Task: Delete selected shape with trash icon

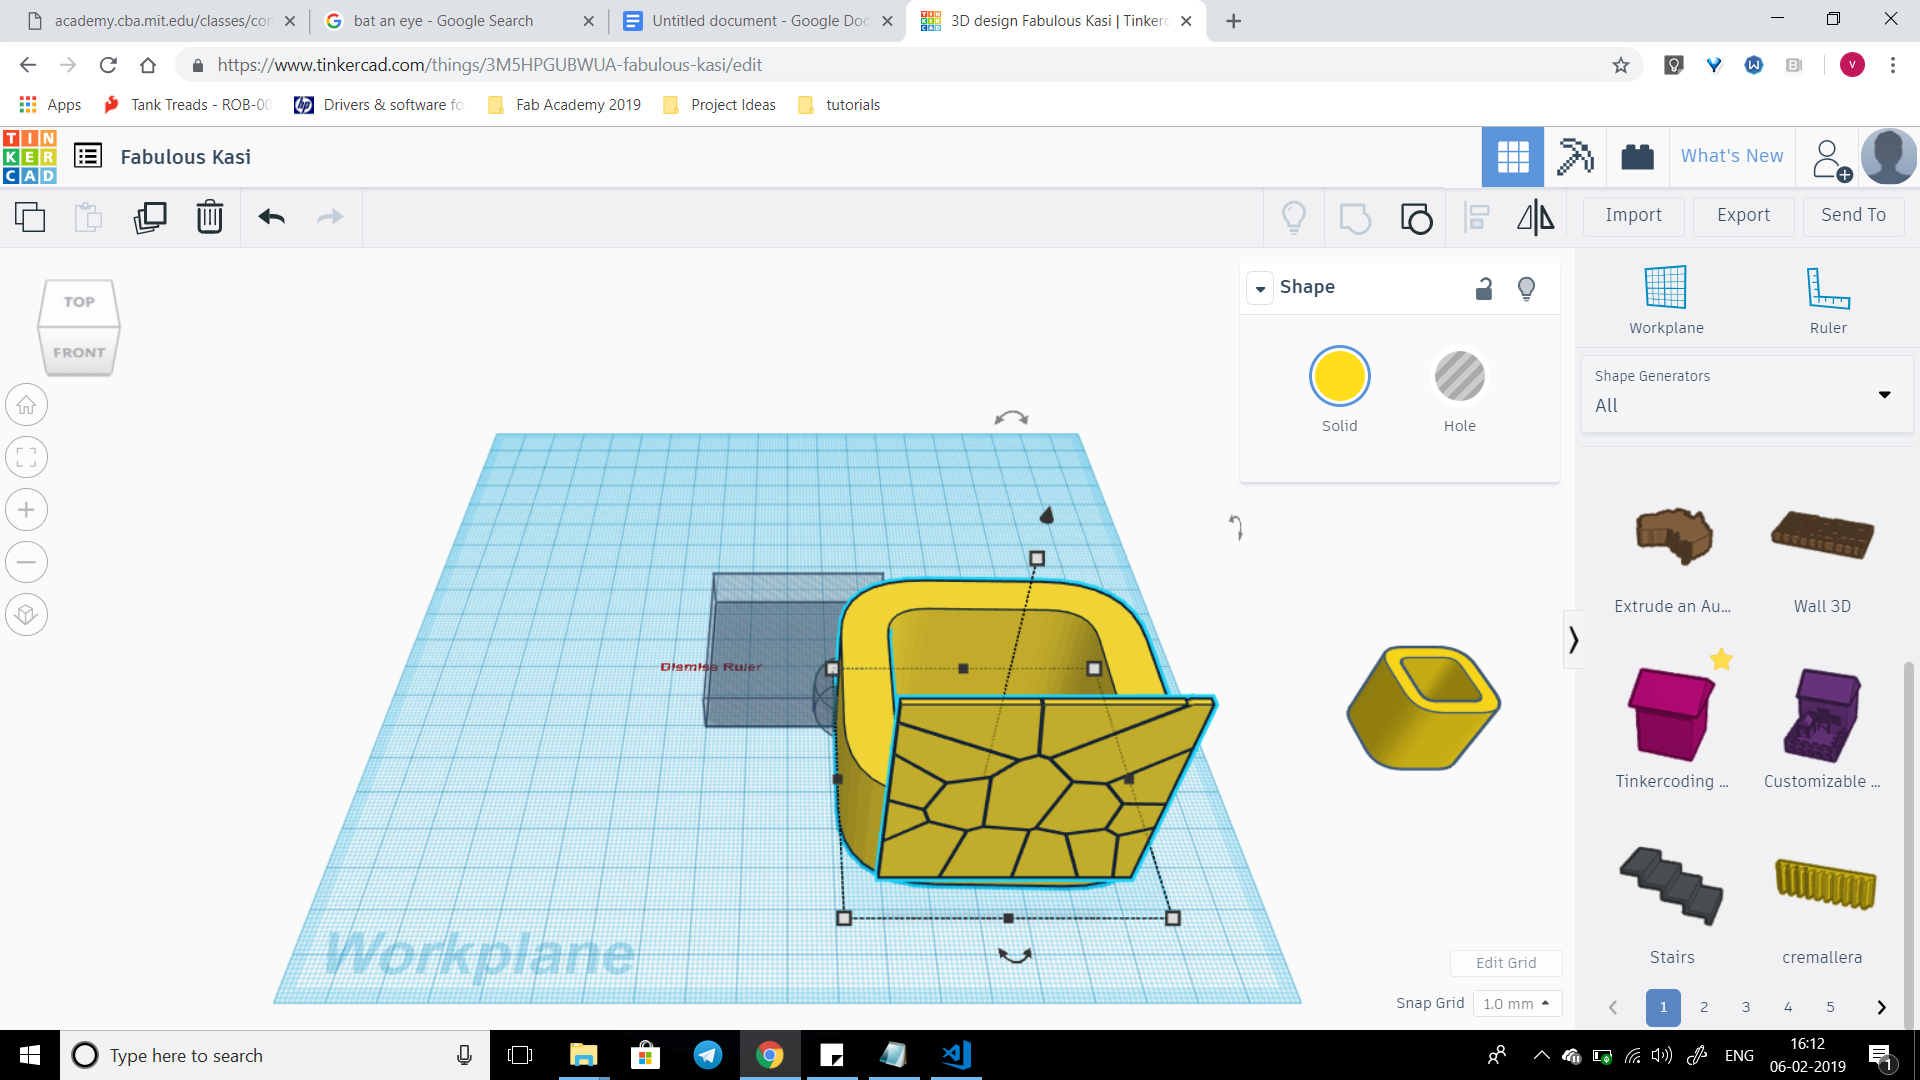Action: coord(209,217)
